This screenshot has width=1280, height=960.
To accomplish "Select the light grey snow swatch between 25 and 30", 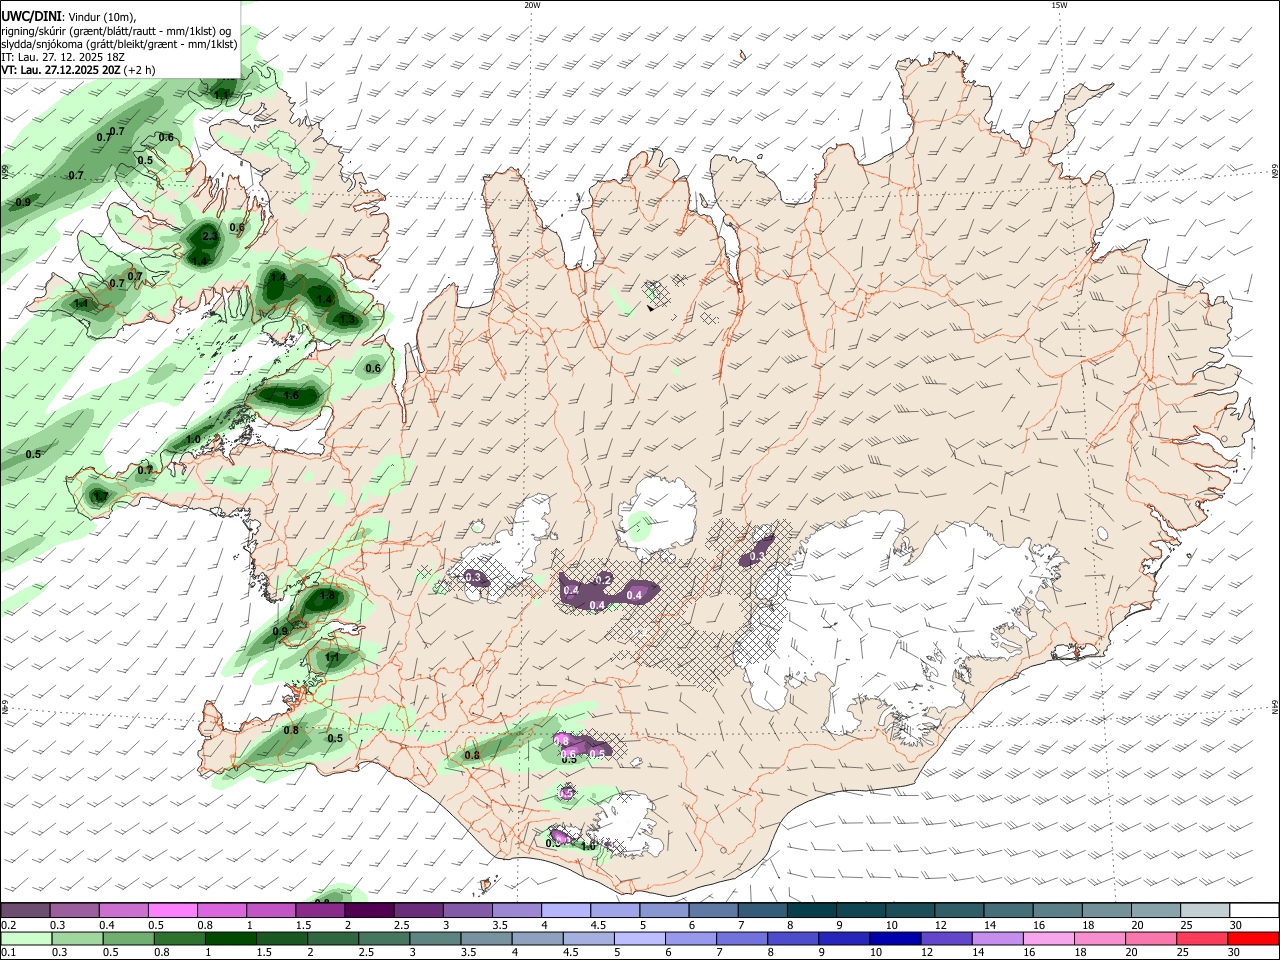I will coord(1206,910).
